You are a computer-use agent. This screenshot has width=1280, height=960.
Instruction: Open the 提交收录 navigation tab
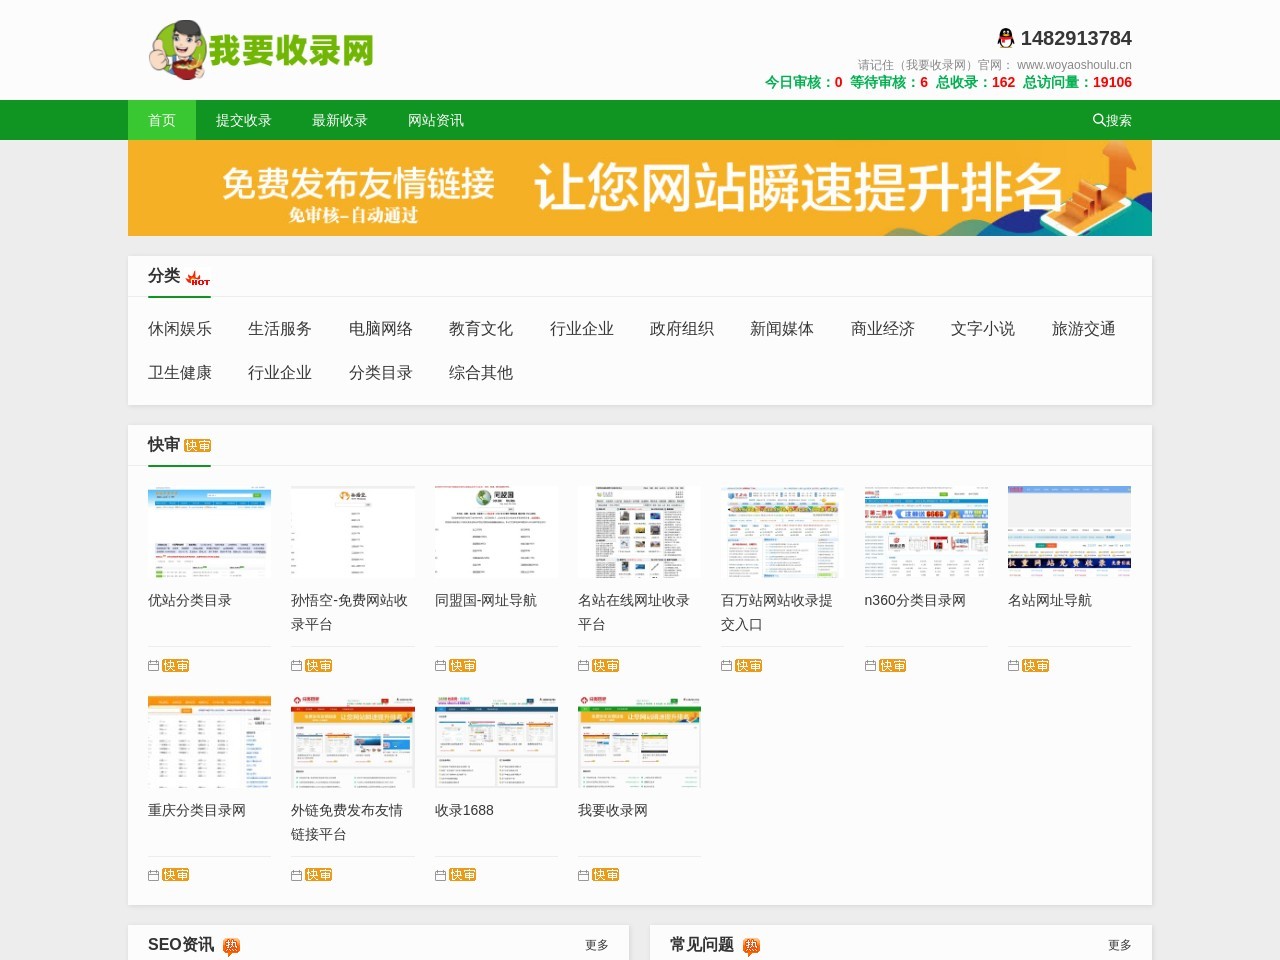point(244,120)
